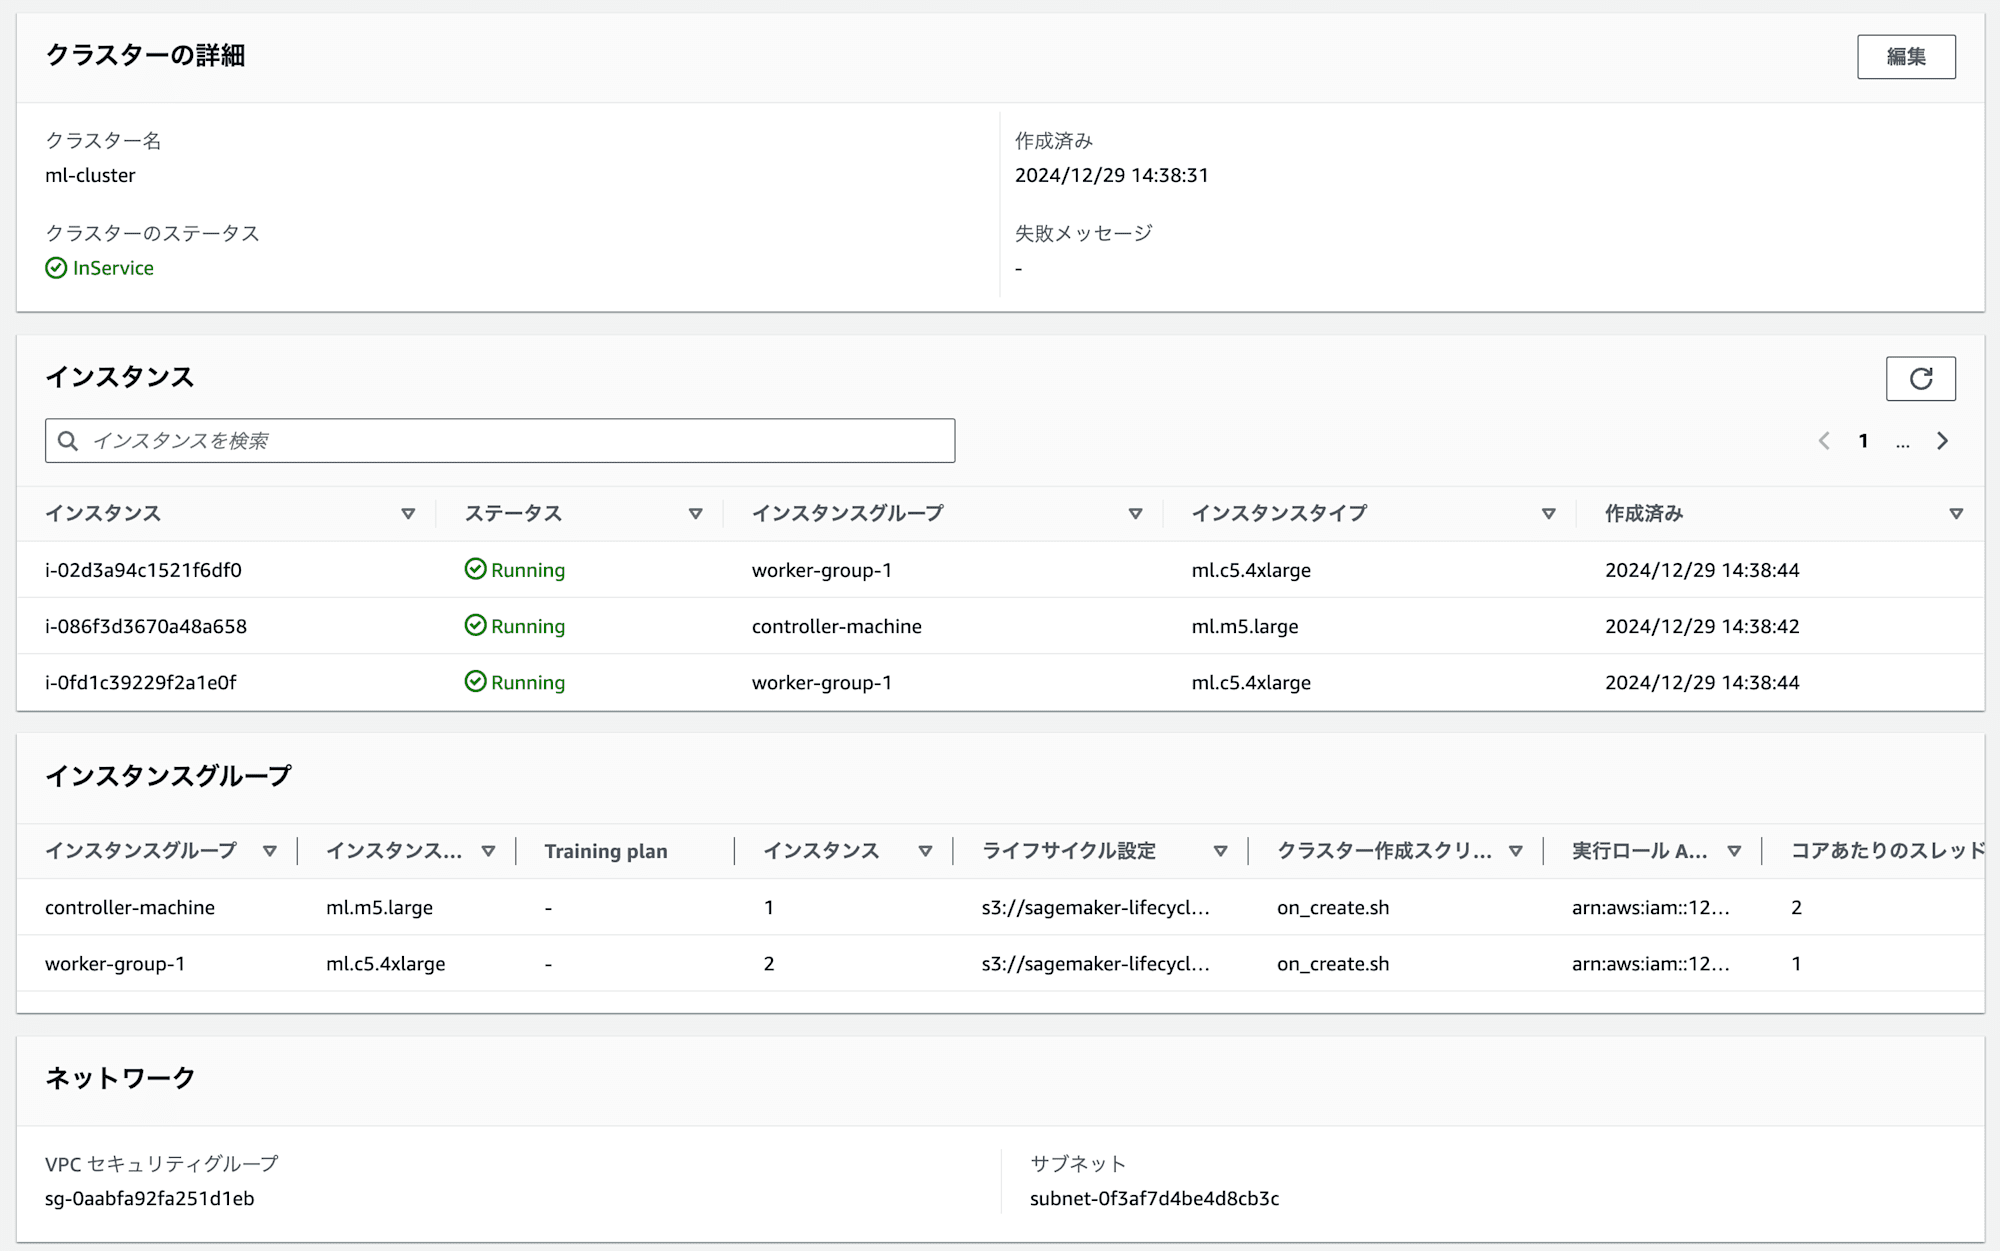Refresh the instances list
This screenshot has height=1251, width=2000.
point(1920,379)
